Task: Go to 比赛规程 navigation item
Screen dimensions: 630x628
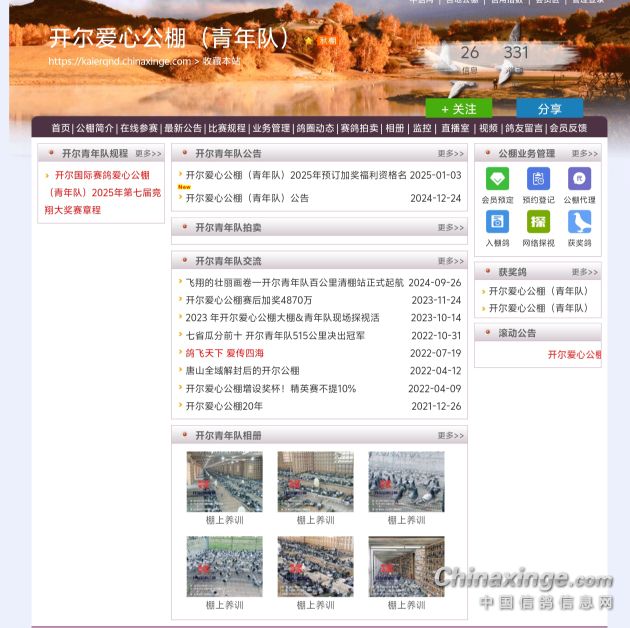Action: tap(227, 128)
